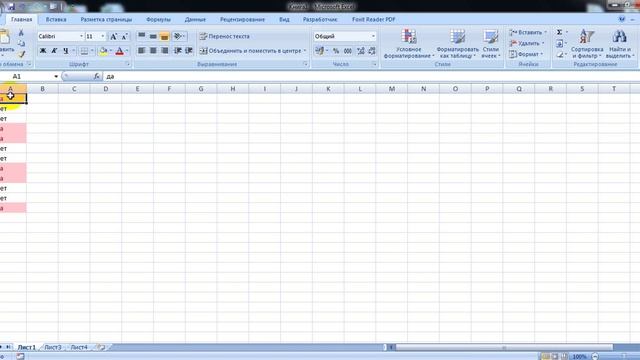The image size is (640, 360).
Task: Open the Рецензирование ribbon tab
Action: point(242,19)
